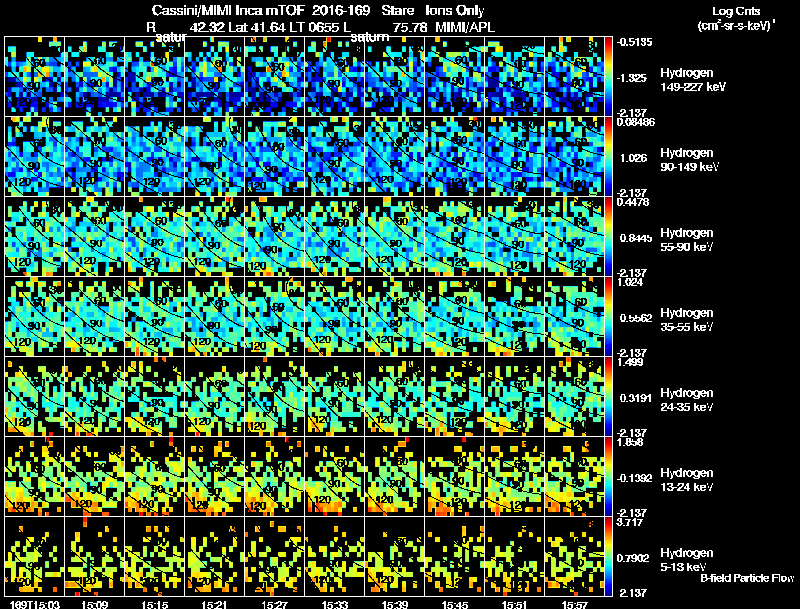The width and height of the screenshot is (800, 609).
Task: Click the colorbar tick value '0.4478'
Action: (x=633, y=202)
